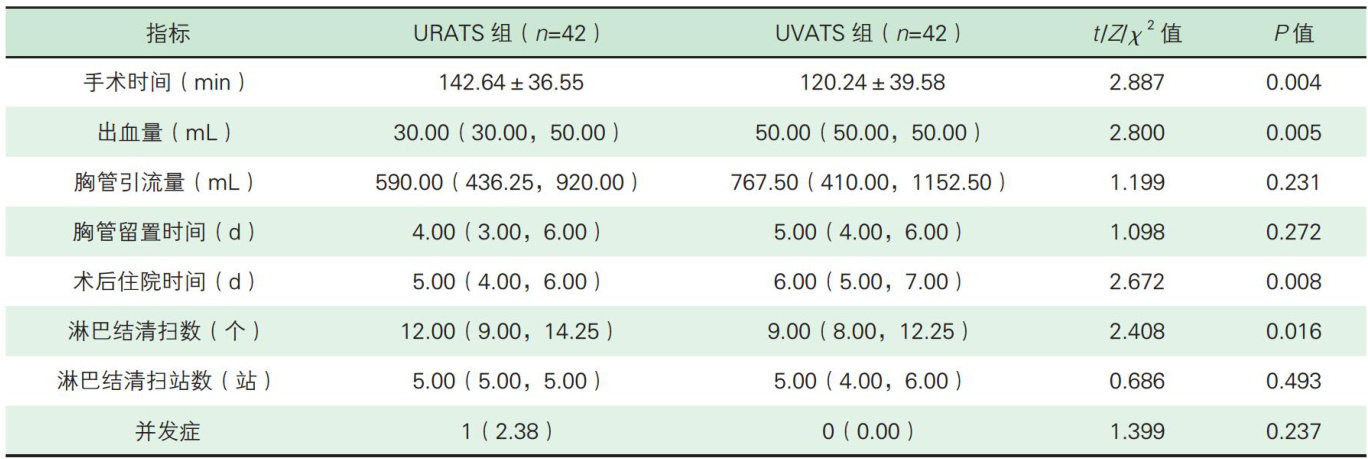Viewport: 1368px width, 459px height.
Task: Click the 并发症 row label
Action: pos(167,432)
